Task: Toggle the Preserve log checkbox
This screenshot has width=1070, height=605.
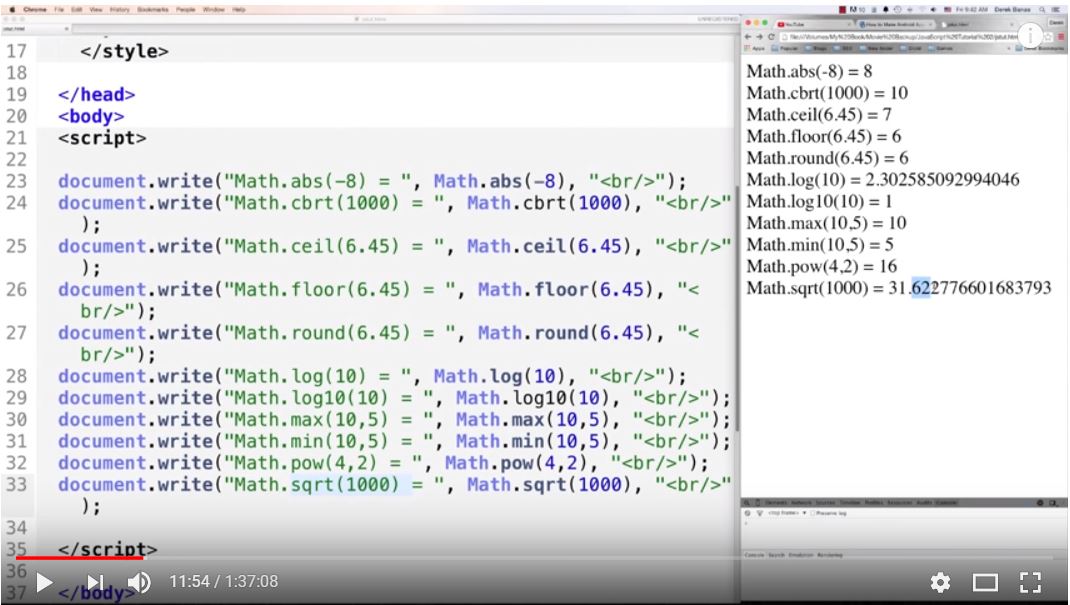Action: (812, 513)
